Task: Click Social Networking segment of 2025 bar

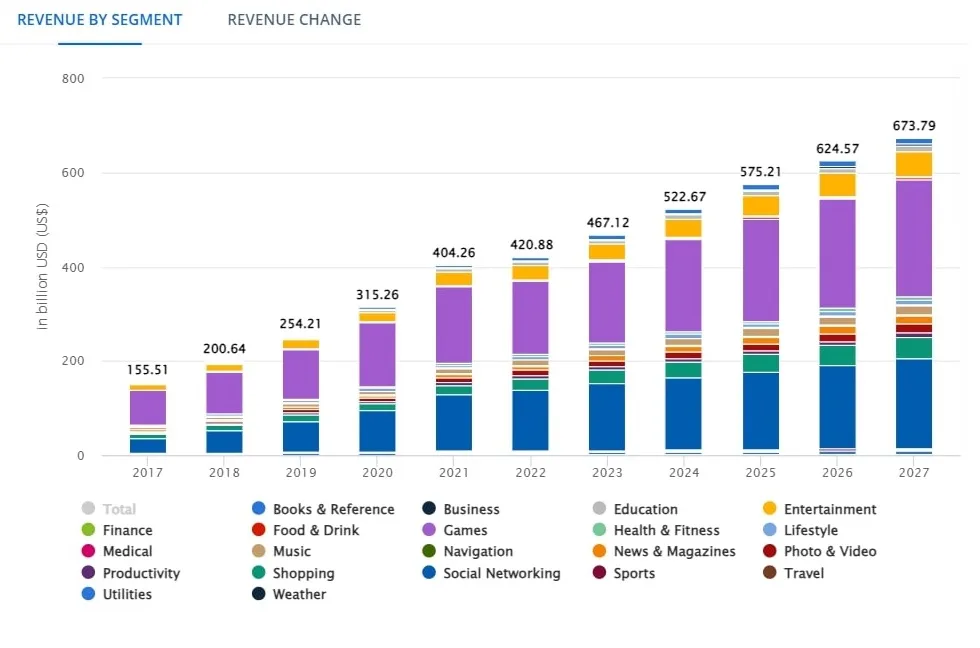Action: click(761, 411)
